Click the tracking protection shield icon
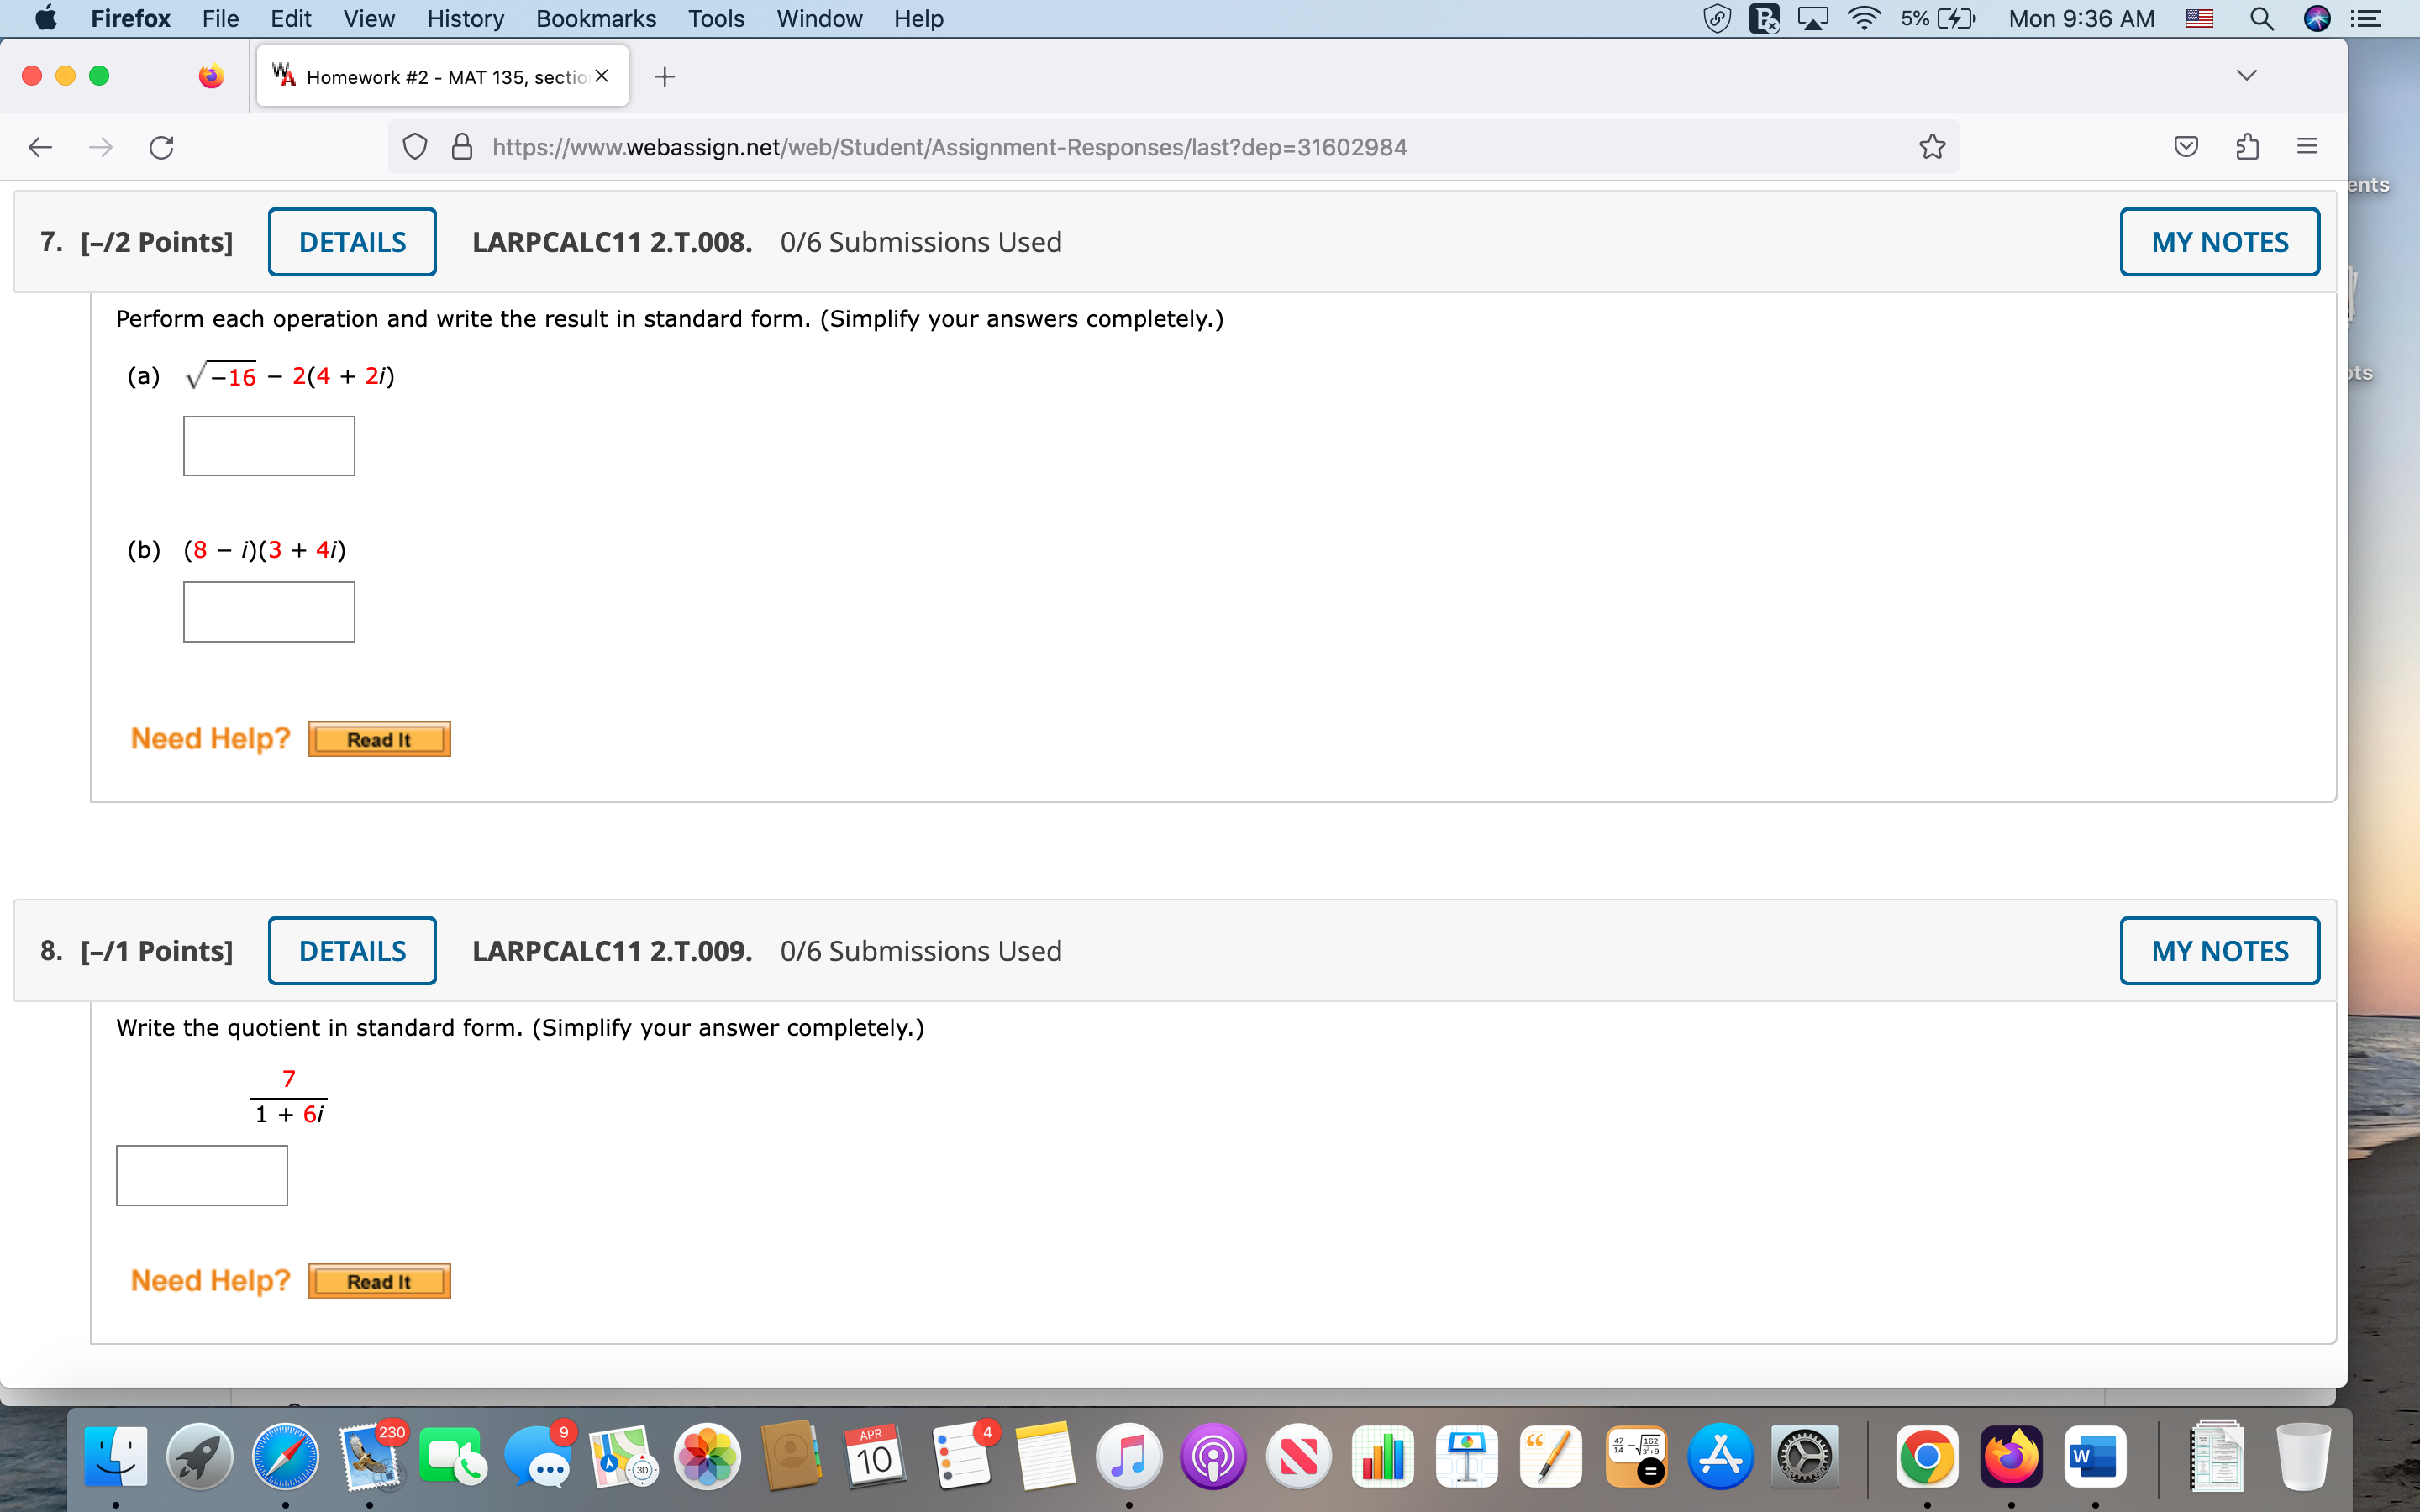Image resolution: width=2420 pixels, height=1512 pixels. [414, 147]
